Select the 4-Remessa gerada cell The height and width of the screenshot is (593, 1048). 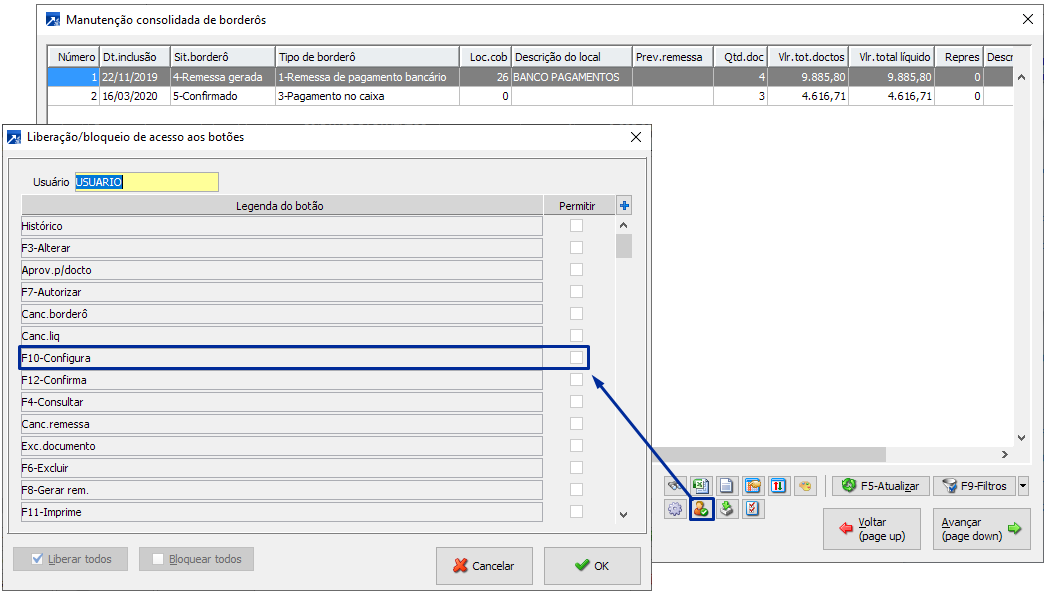click(223, 77)
